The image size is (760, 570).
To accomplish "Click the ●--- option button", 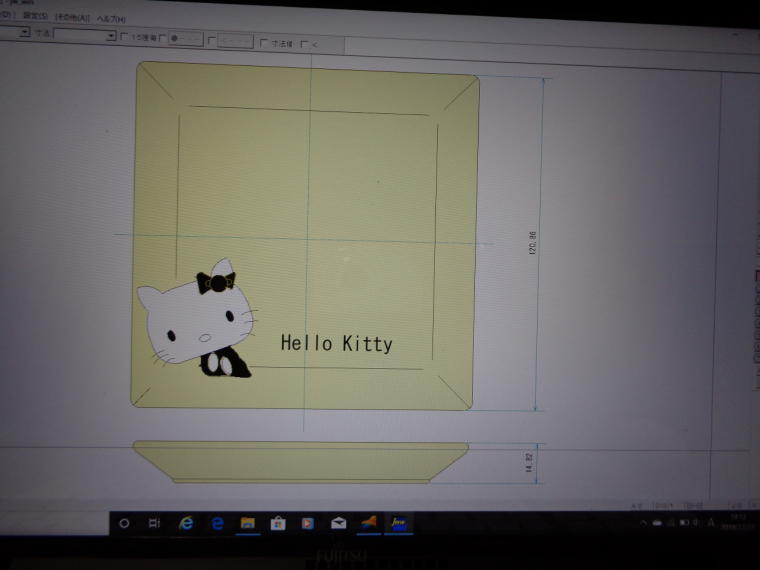I will point(186,38).
